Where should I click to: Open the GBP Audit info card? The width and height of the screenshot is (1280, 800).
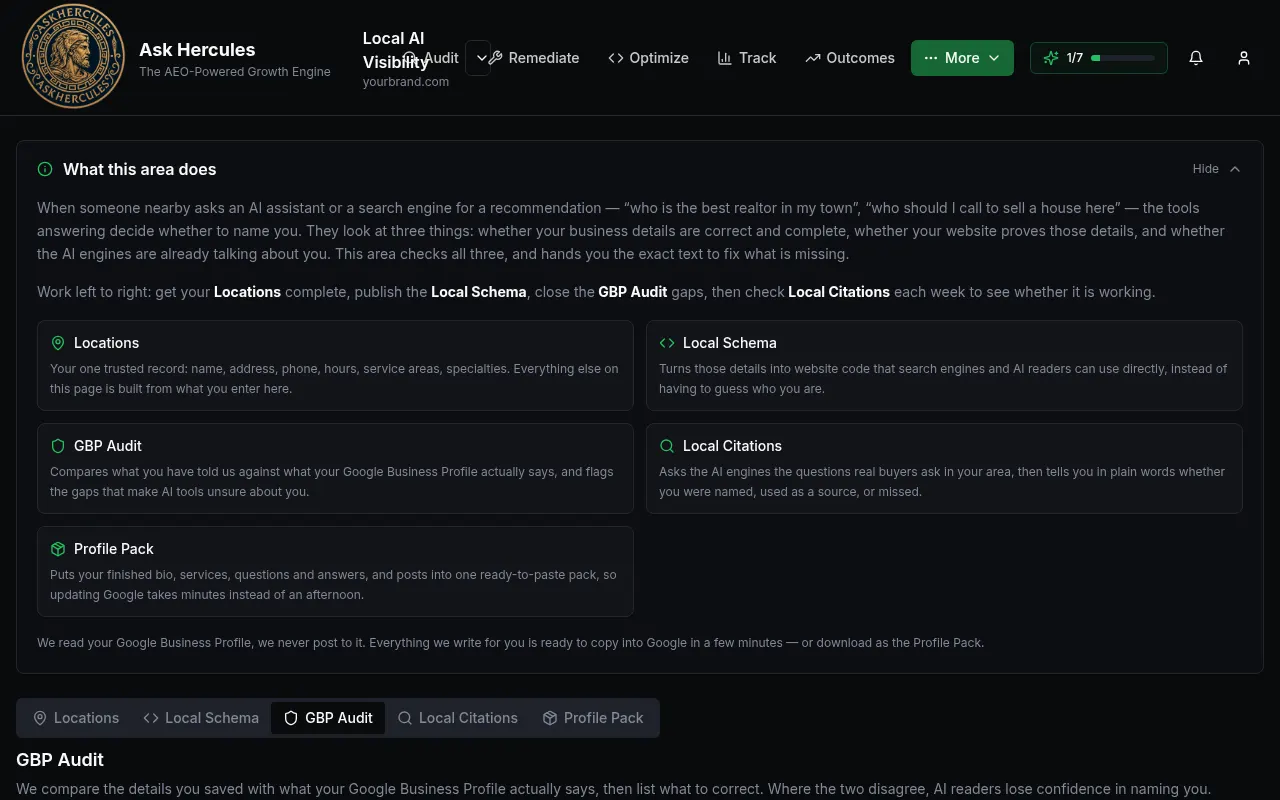335,469
